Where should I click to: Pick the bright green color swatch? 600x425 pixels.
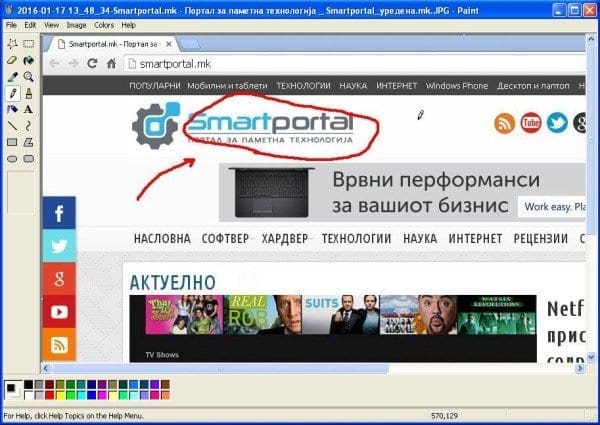[x=71, y=395]
